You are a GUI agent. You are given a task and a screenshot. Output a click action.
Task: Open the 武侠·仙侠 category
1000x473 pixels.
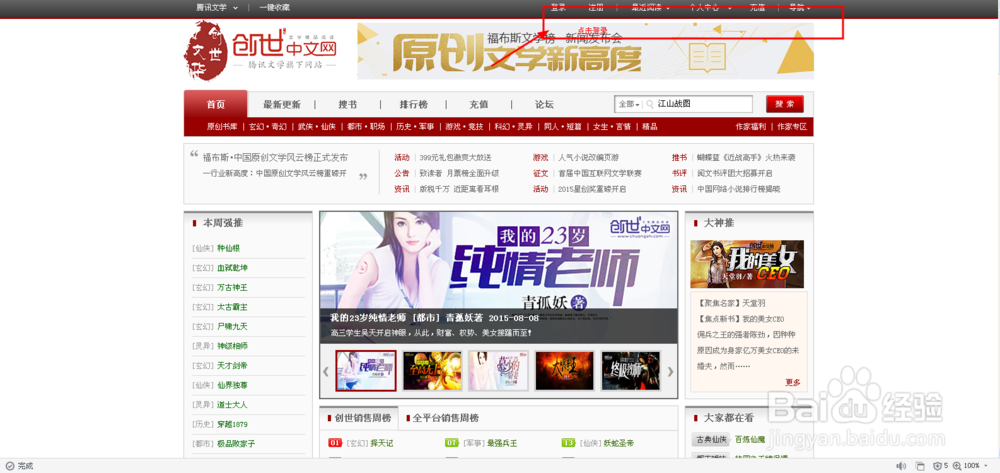tap(317, 126)
